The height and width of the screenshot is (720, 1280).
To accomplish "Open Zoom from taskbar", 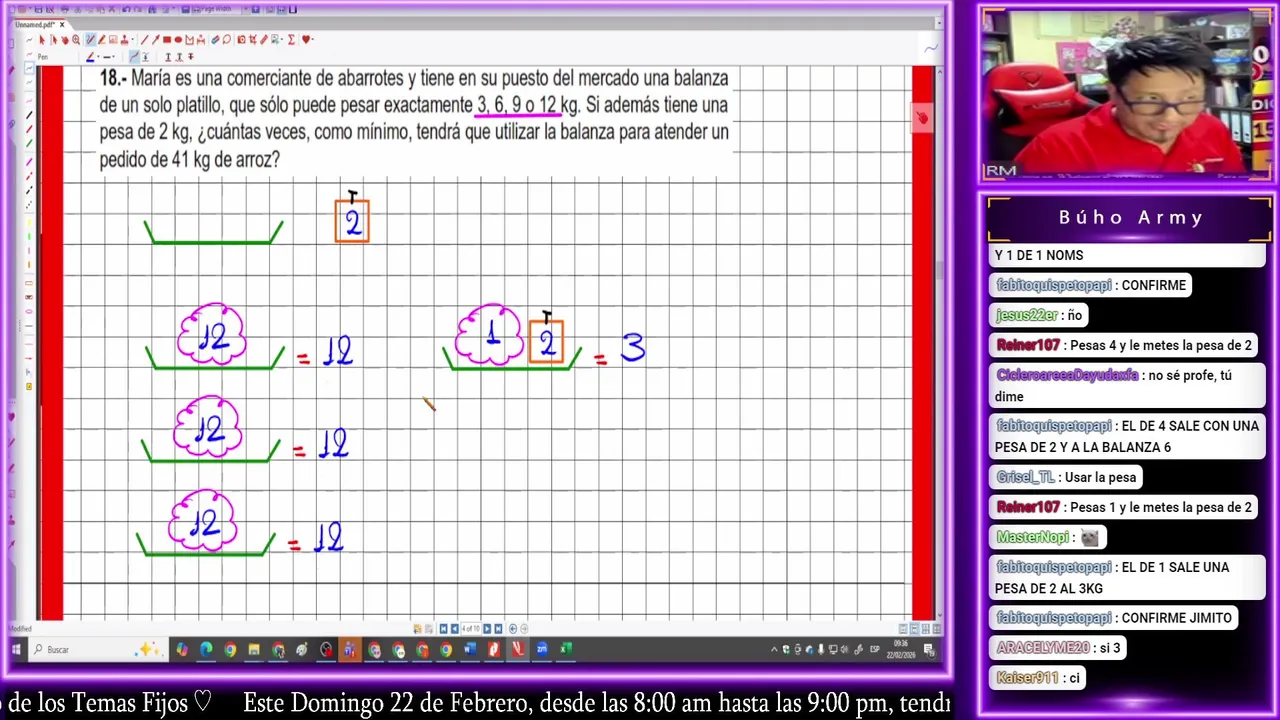I will 542,650.
